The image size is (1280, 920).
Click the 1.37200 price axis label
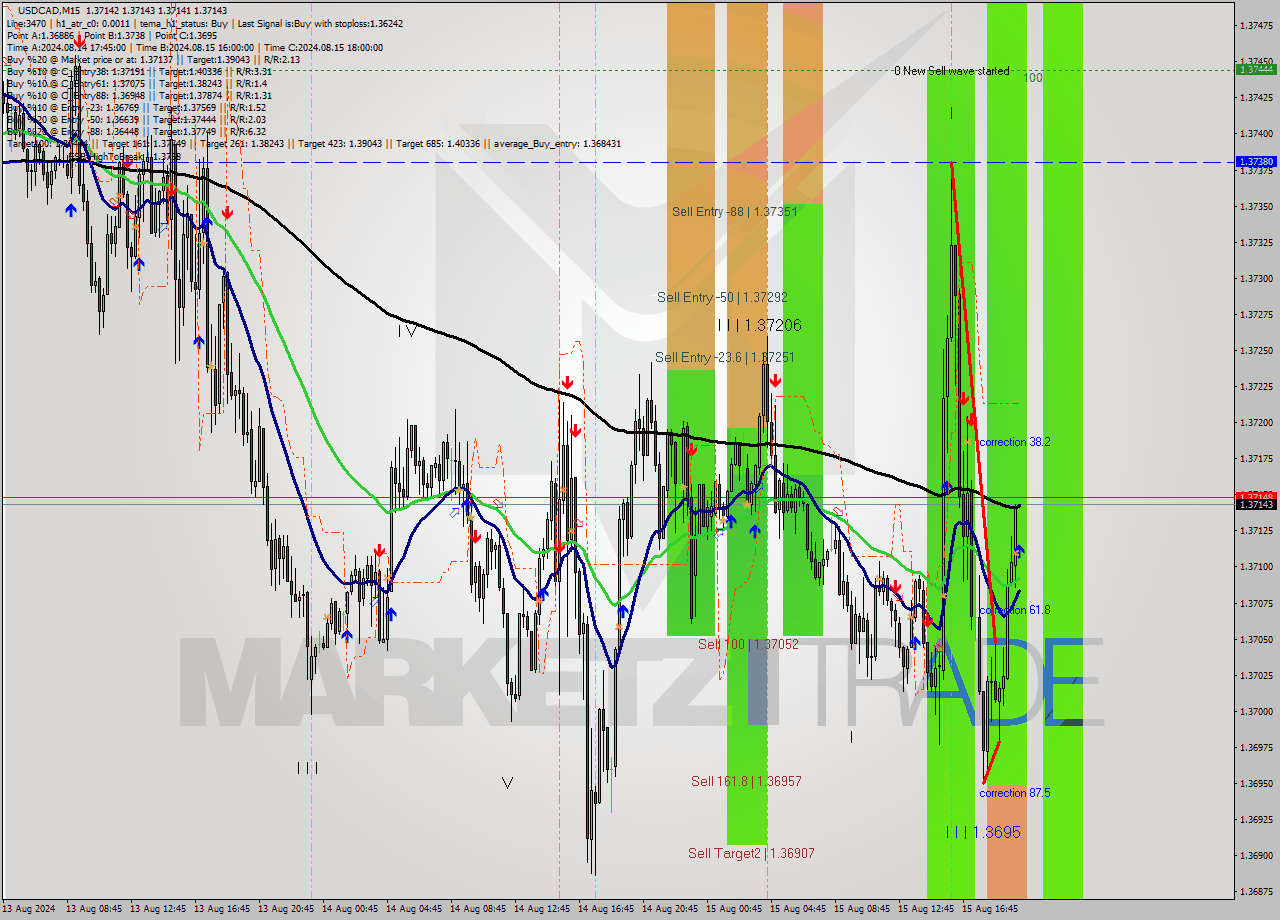[1257, 422]
